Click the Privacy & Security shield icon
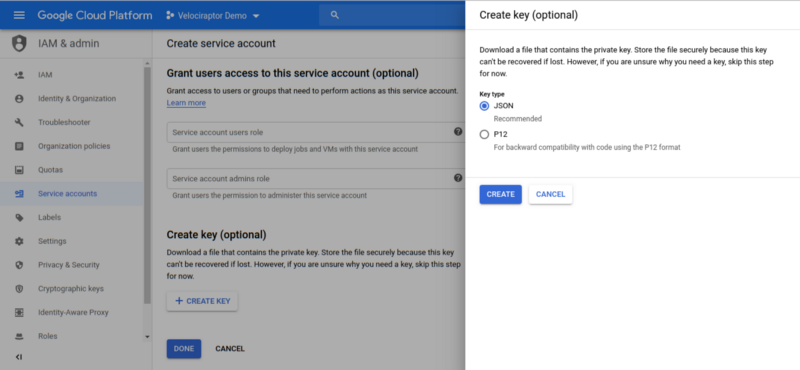Screen dimensions: 800x370 tap(19, 265)
